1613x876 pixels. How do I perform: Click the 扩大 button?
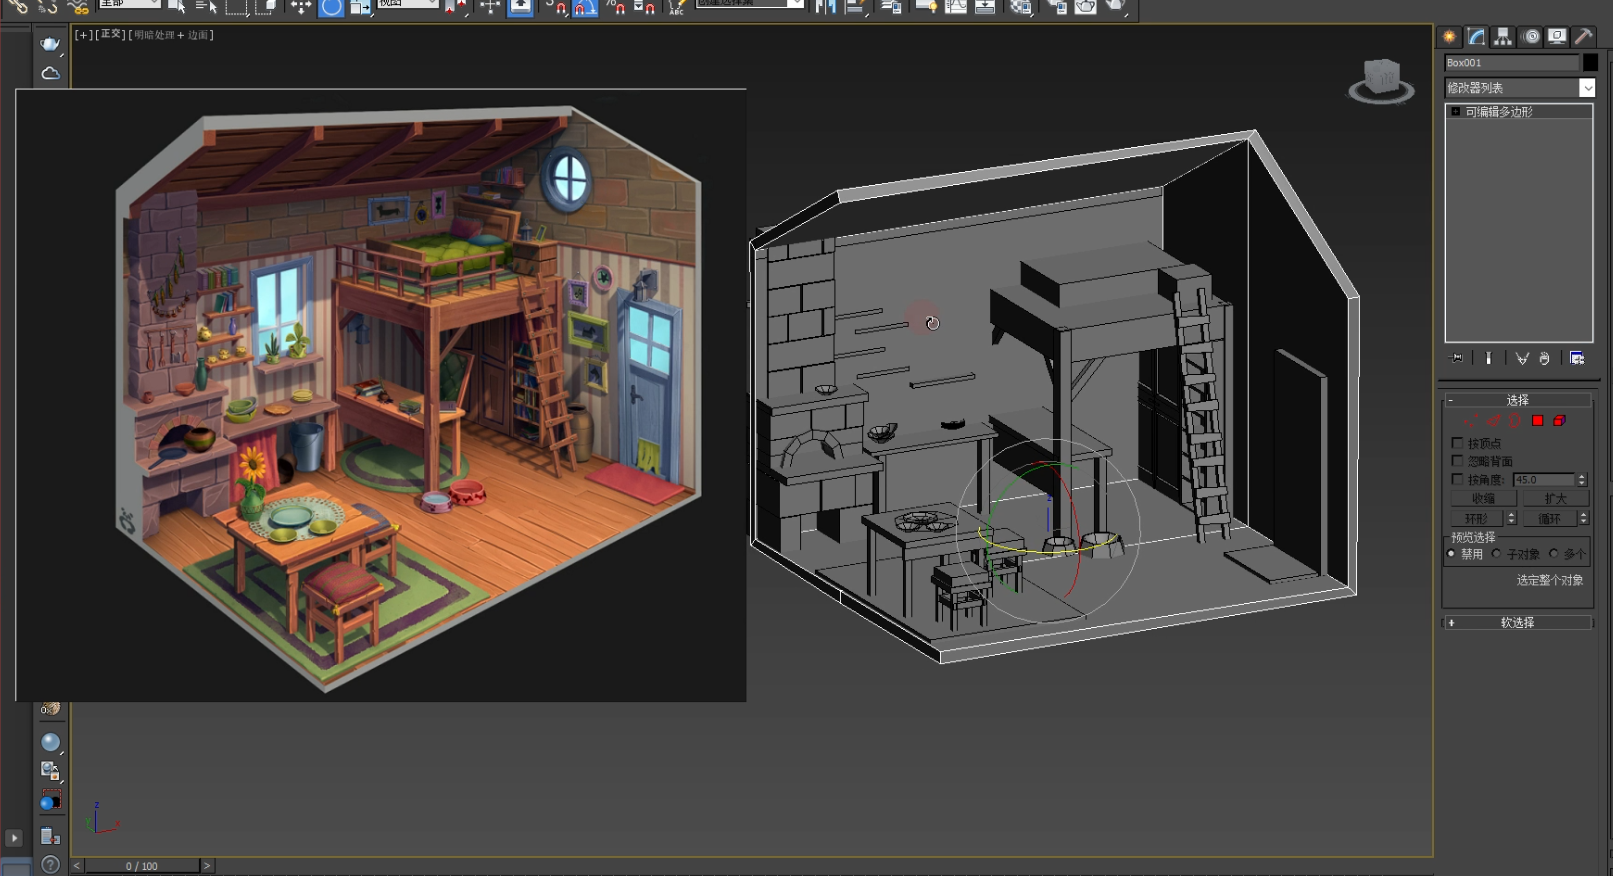[1555, 499]
